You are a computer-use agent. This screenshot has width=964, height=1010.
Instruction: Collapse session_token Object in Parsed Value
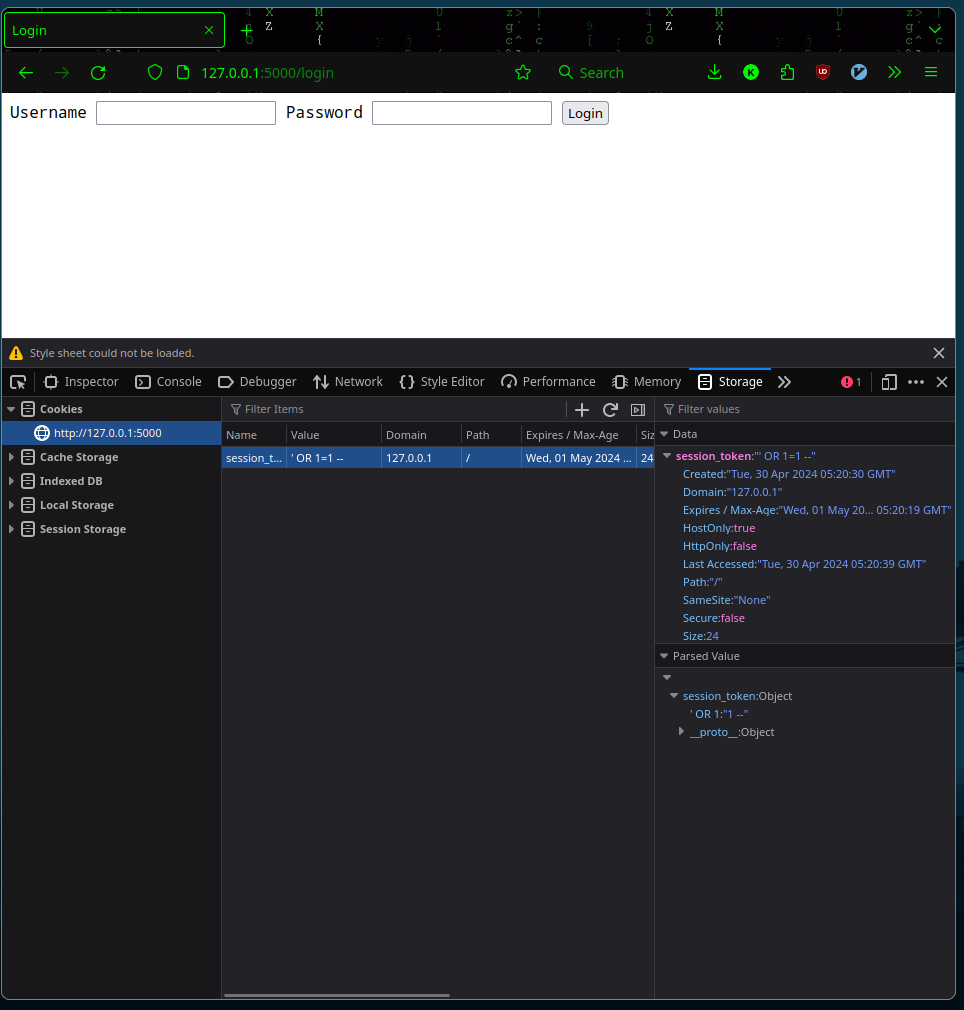tap(674, 696)
